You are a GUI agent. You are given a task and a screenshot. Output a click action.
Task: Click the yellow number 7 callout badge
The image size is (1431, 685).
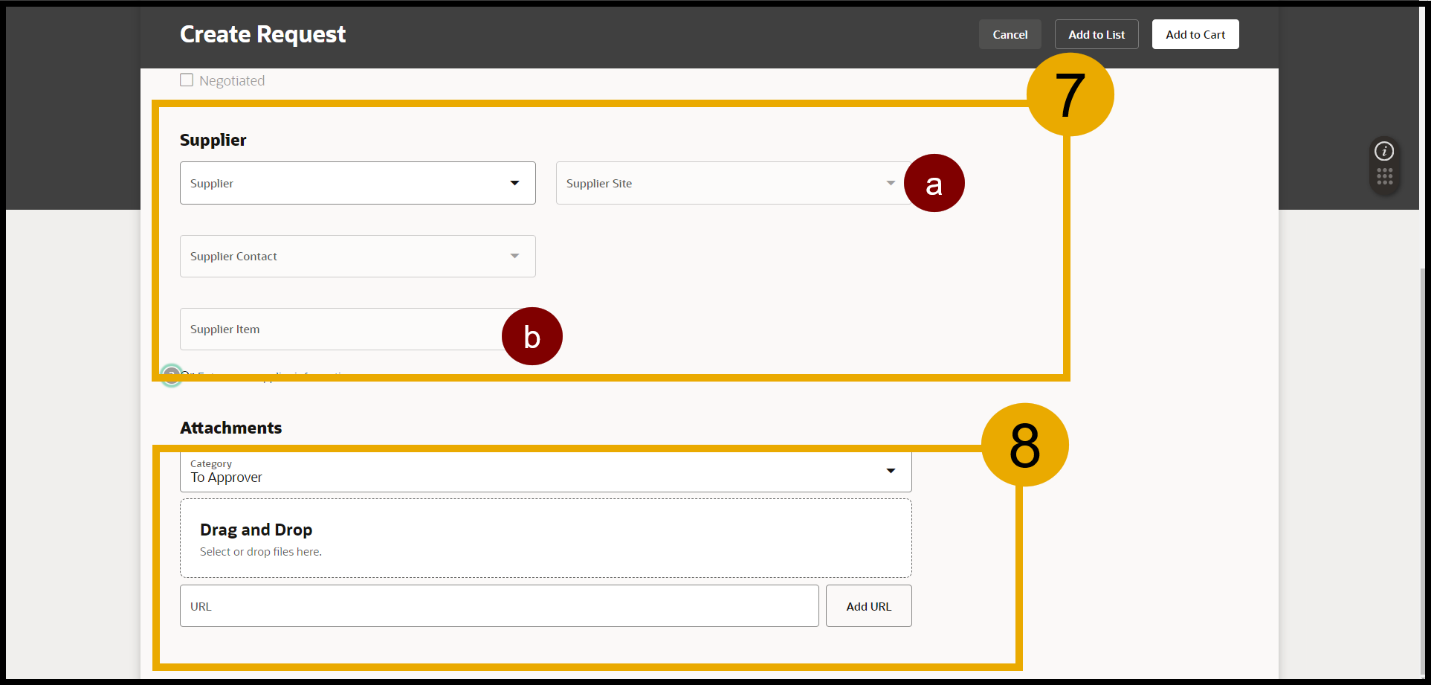tap(1069, 94)
